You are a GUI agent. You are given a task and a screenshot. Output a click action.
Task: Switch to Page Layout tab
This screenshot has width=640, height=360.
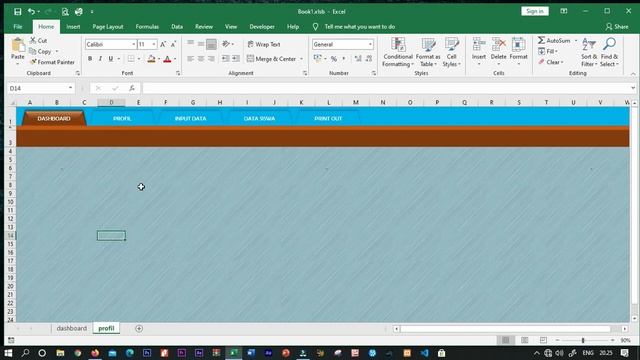point(108,27)
